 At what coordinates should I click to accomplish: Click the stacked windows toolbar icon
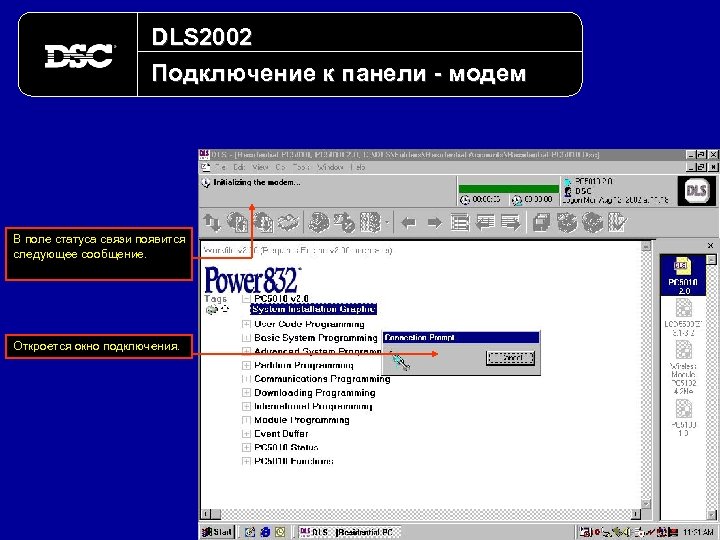point(541,223)
